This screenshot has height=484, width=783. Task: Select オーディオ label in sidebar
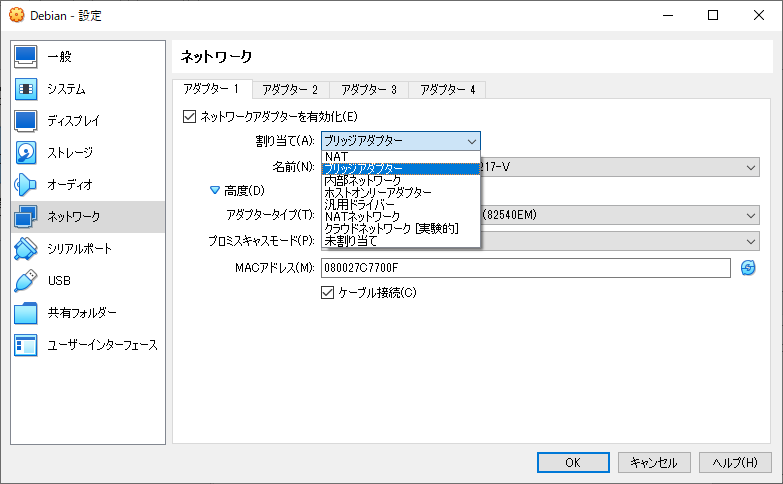(70, 185)
